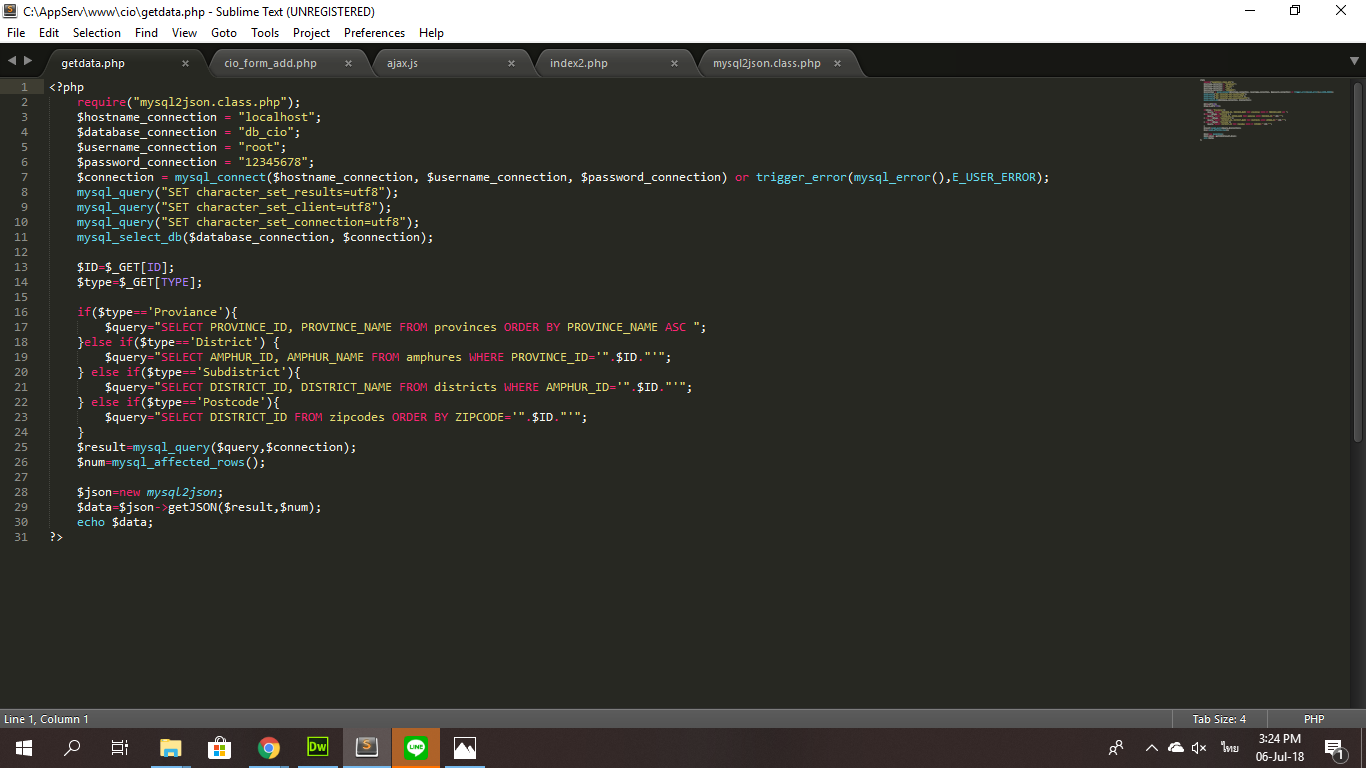Screen dimensions: 1366x768
Task: Close the index2.php tab
Action: [x=674, y=63]
